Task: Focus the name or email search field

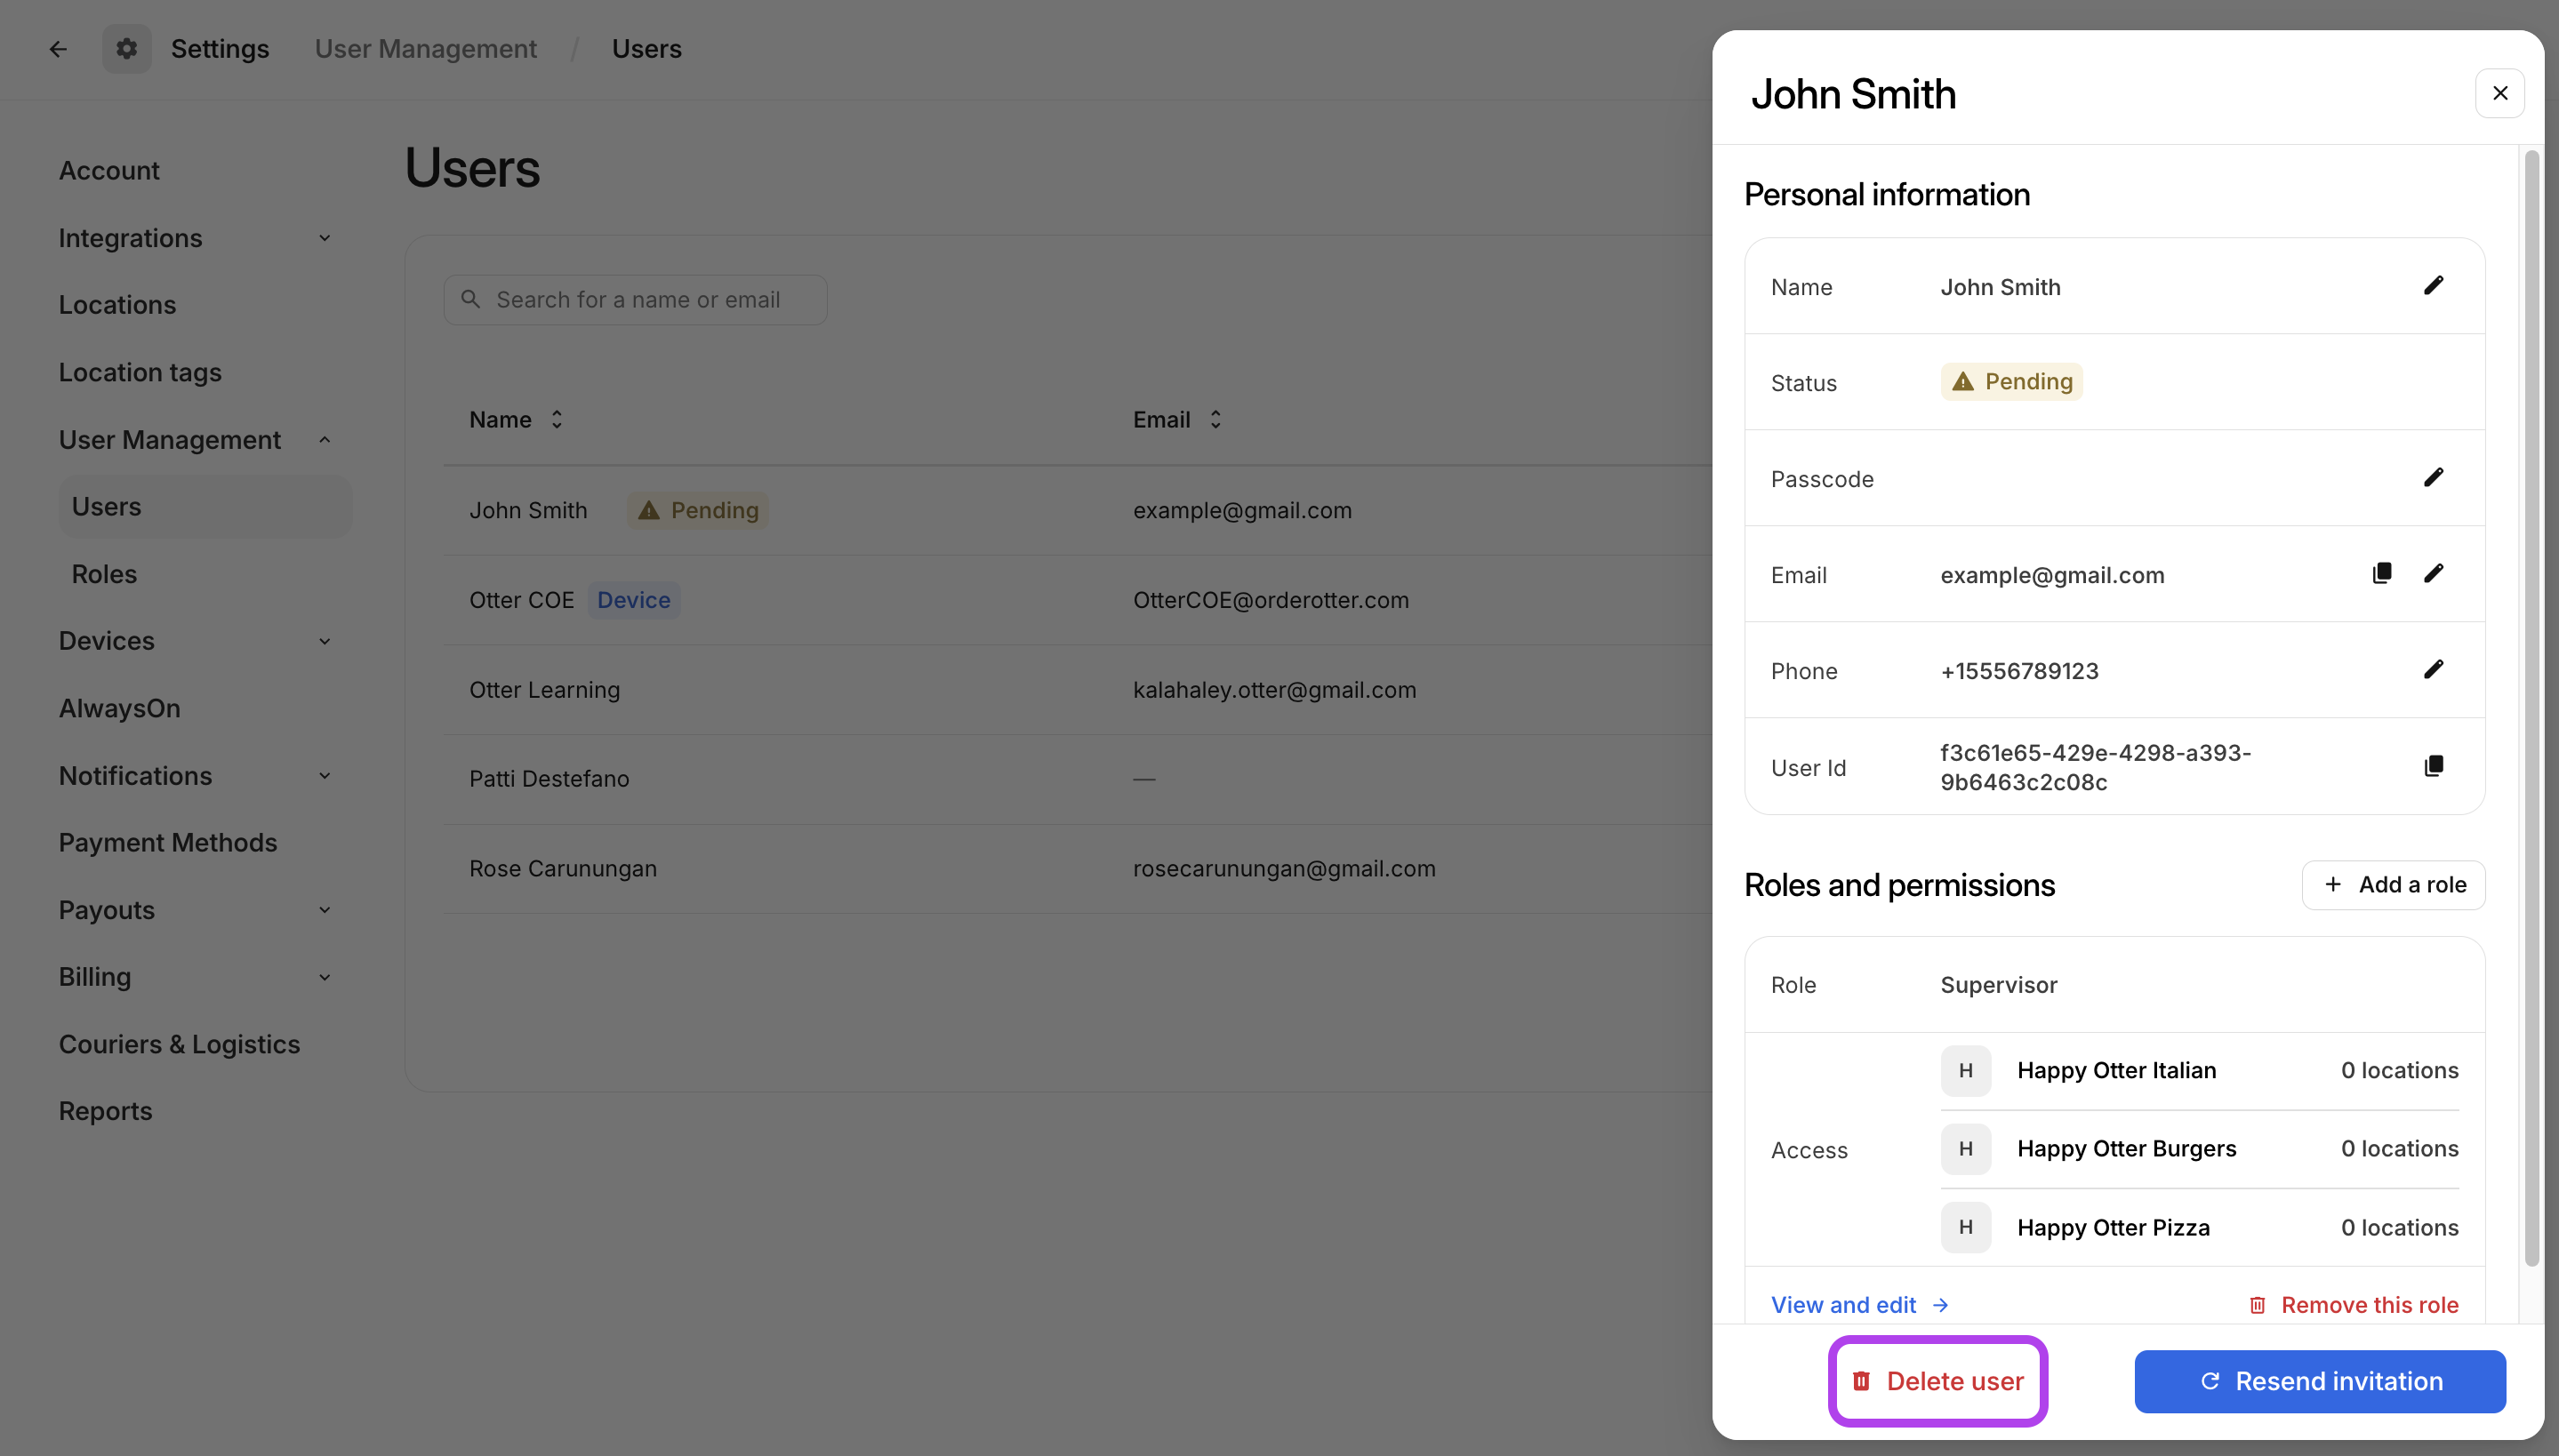Action: [x=635, y=299]
